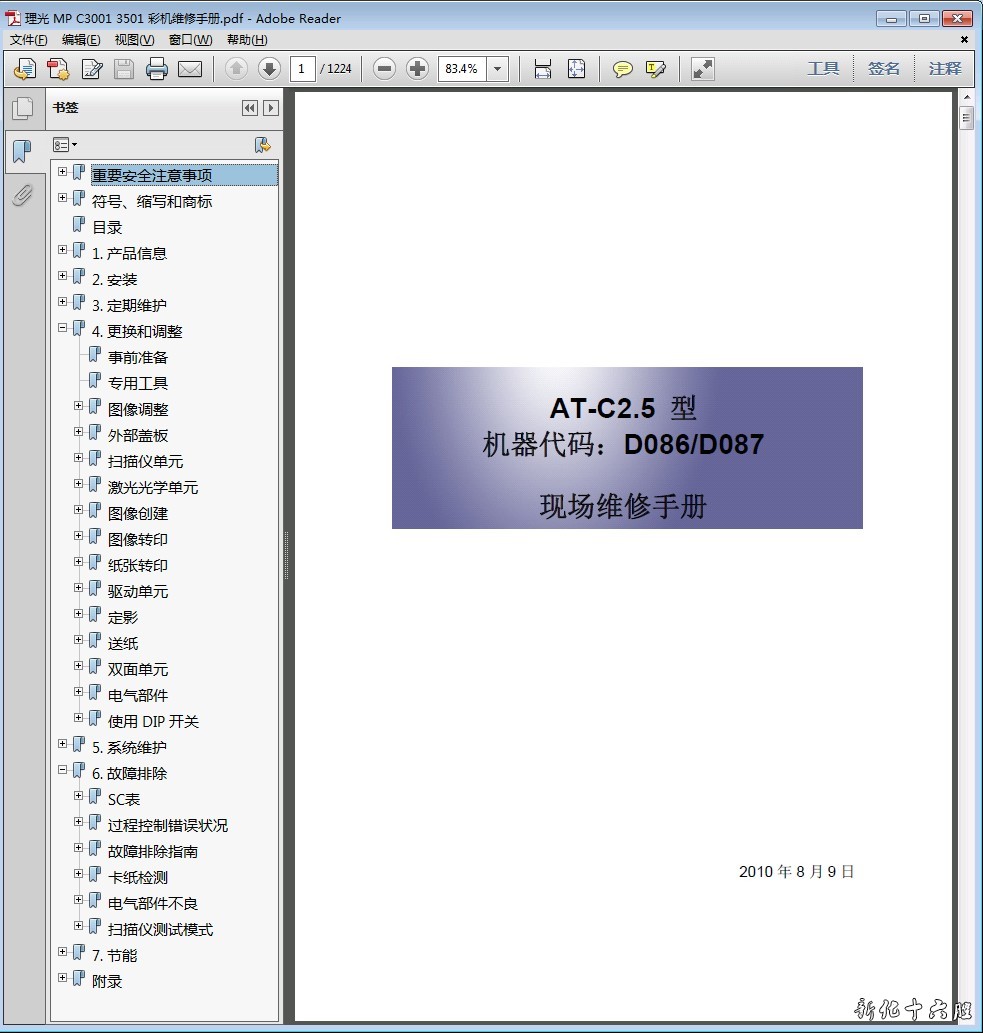Open the attachments paperclip panel
Viewport: 983px width, 1033px height.
click(22, 195)
